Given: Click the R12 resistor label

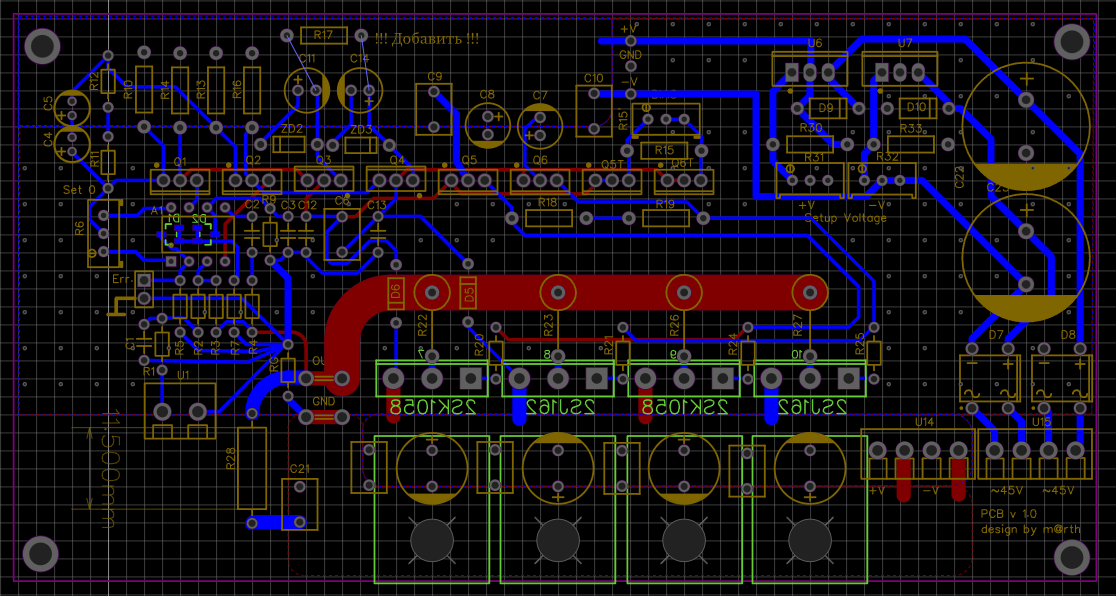Looking at the screenshot, I should [95, 82].
